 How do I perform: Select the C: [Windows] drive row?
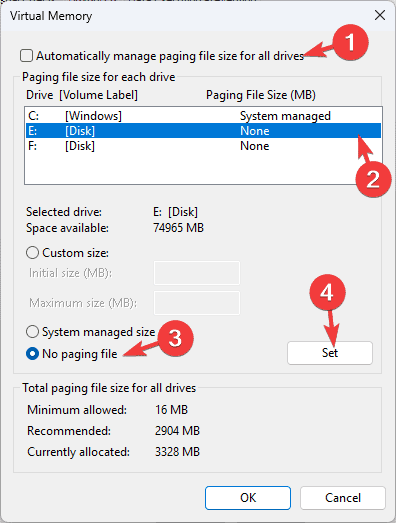[x=203, y=116]
